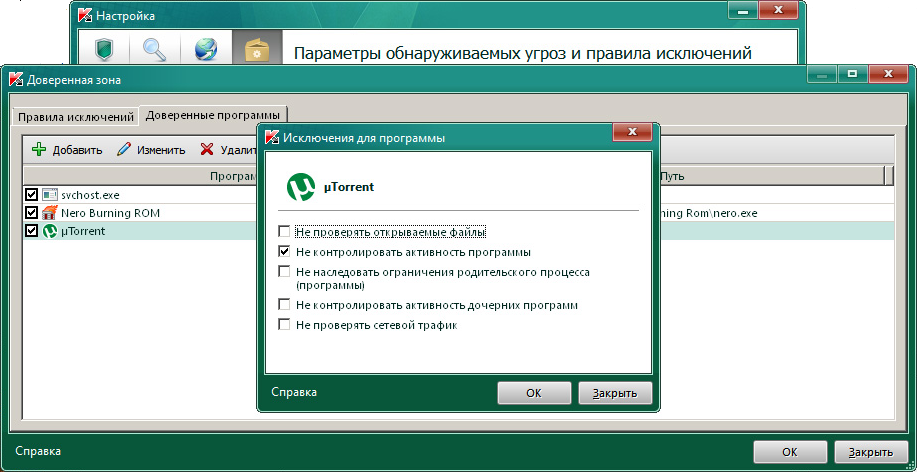The width and height of the screenshot is (917, 472).
Task: Untick the svchost.exe row checkbox
Action: (x=31, y=195)
